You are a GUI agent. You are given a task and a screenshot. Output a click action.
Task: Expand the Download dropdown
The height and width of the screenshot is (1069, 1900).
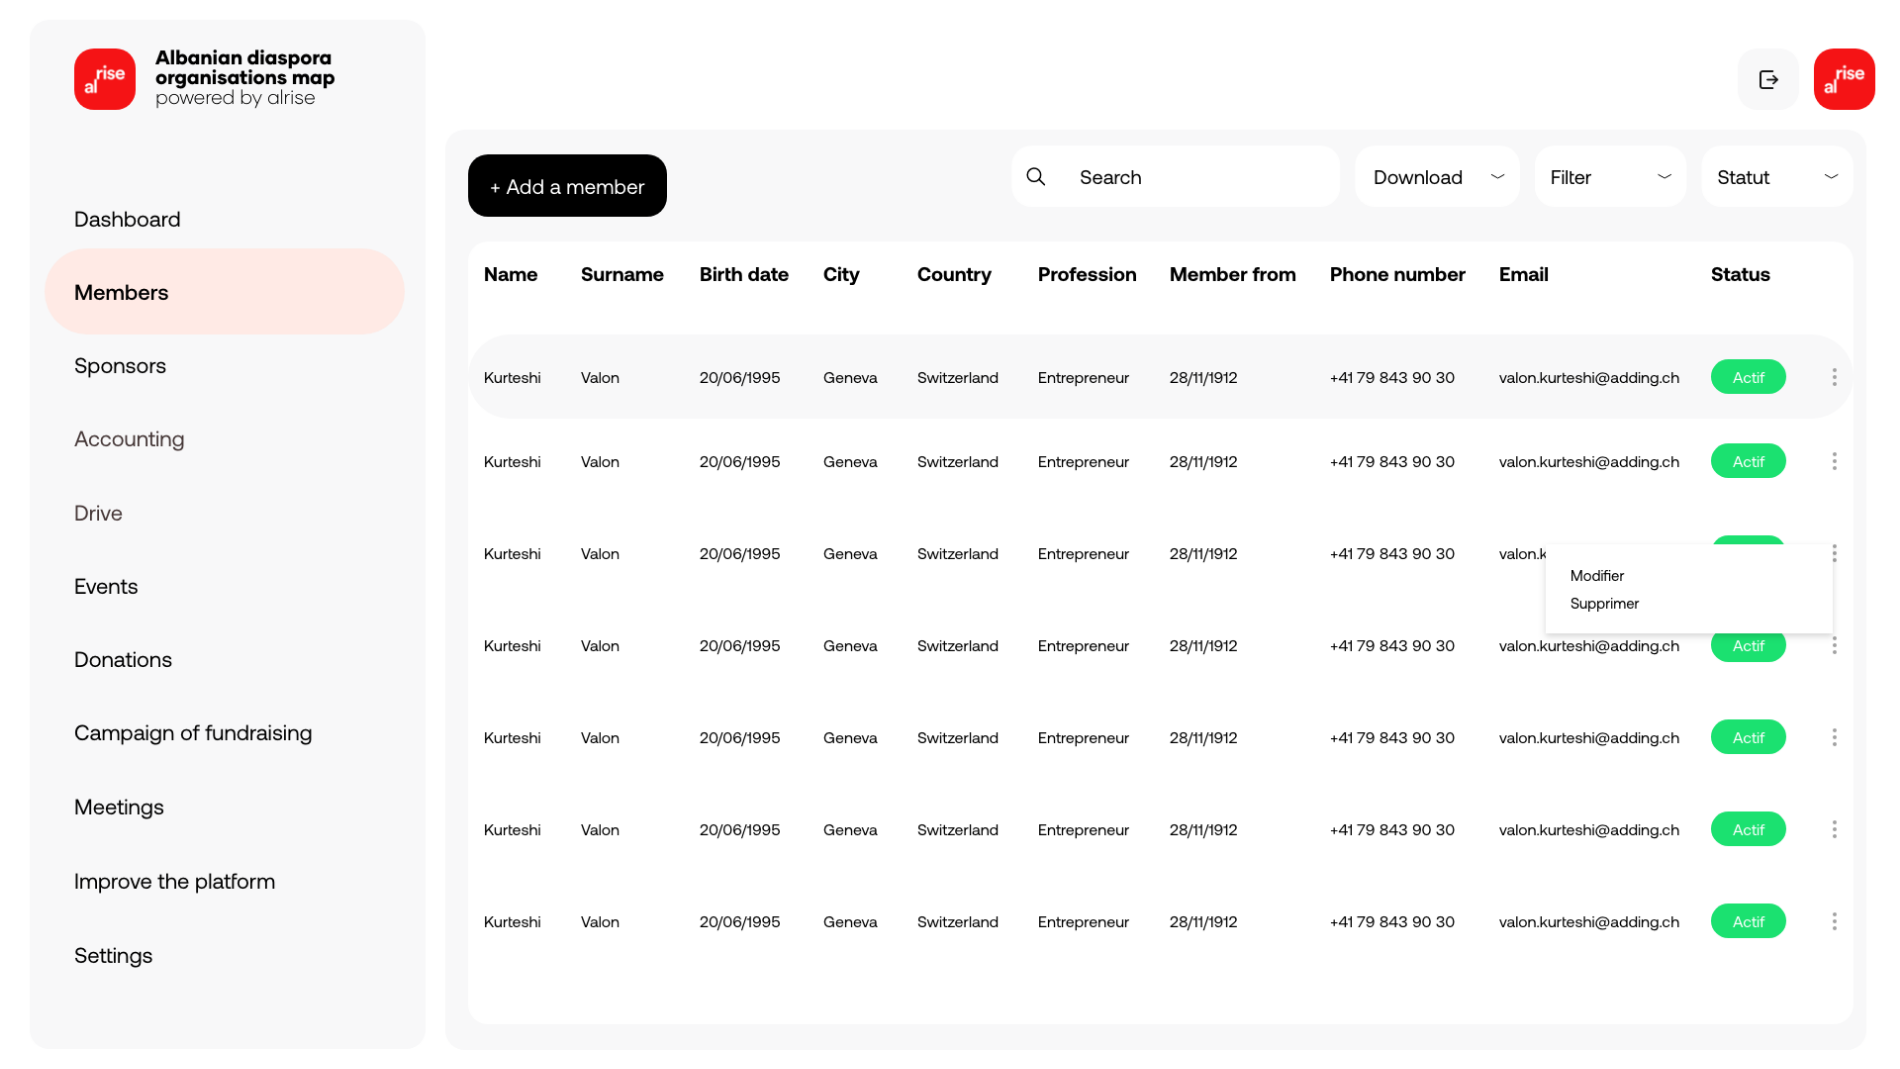(x=1436, y=177)
